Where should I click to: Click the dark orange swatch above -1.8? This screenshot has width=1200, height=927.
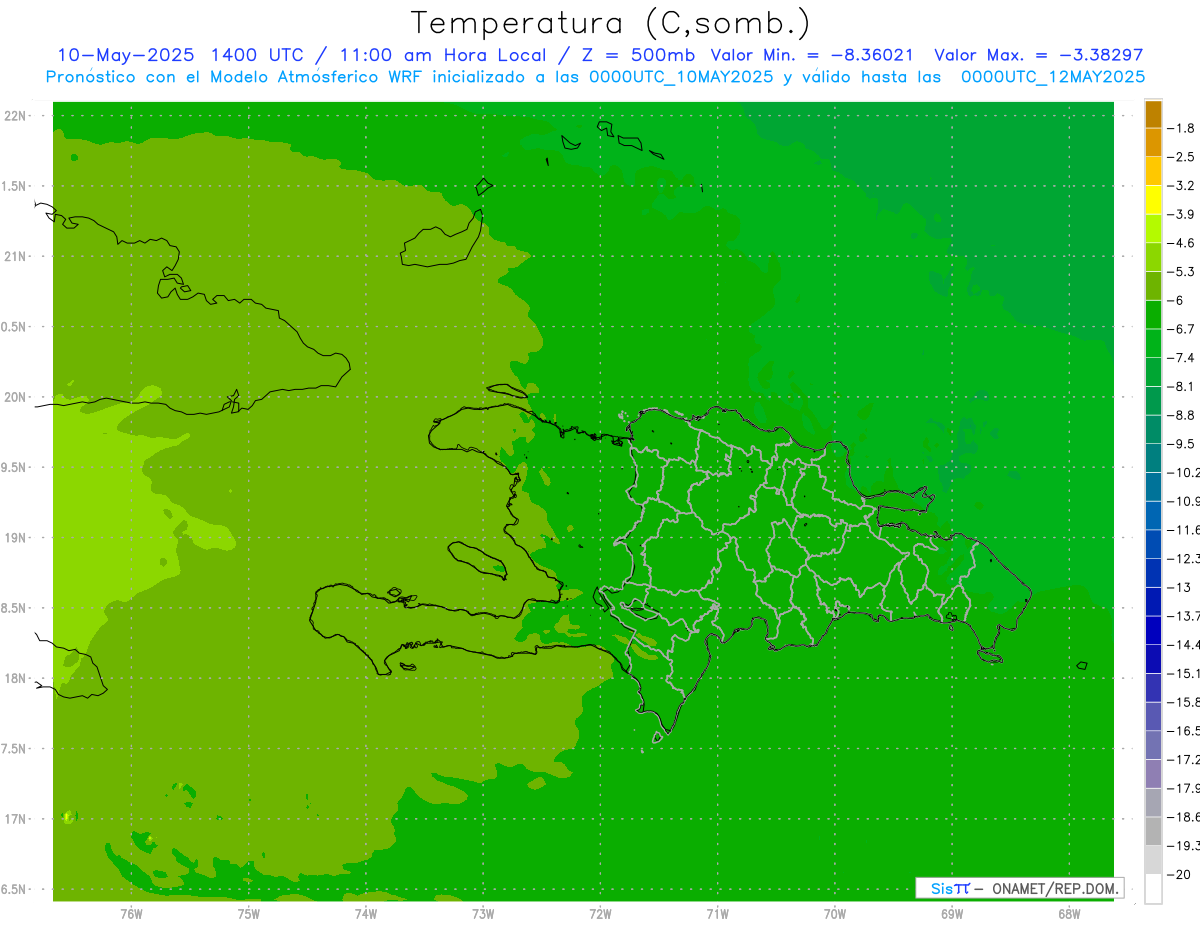tap(1153, 114)
